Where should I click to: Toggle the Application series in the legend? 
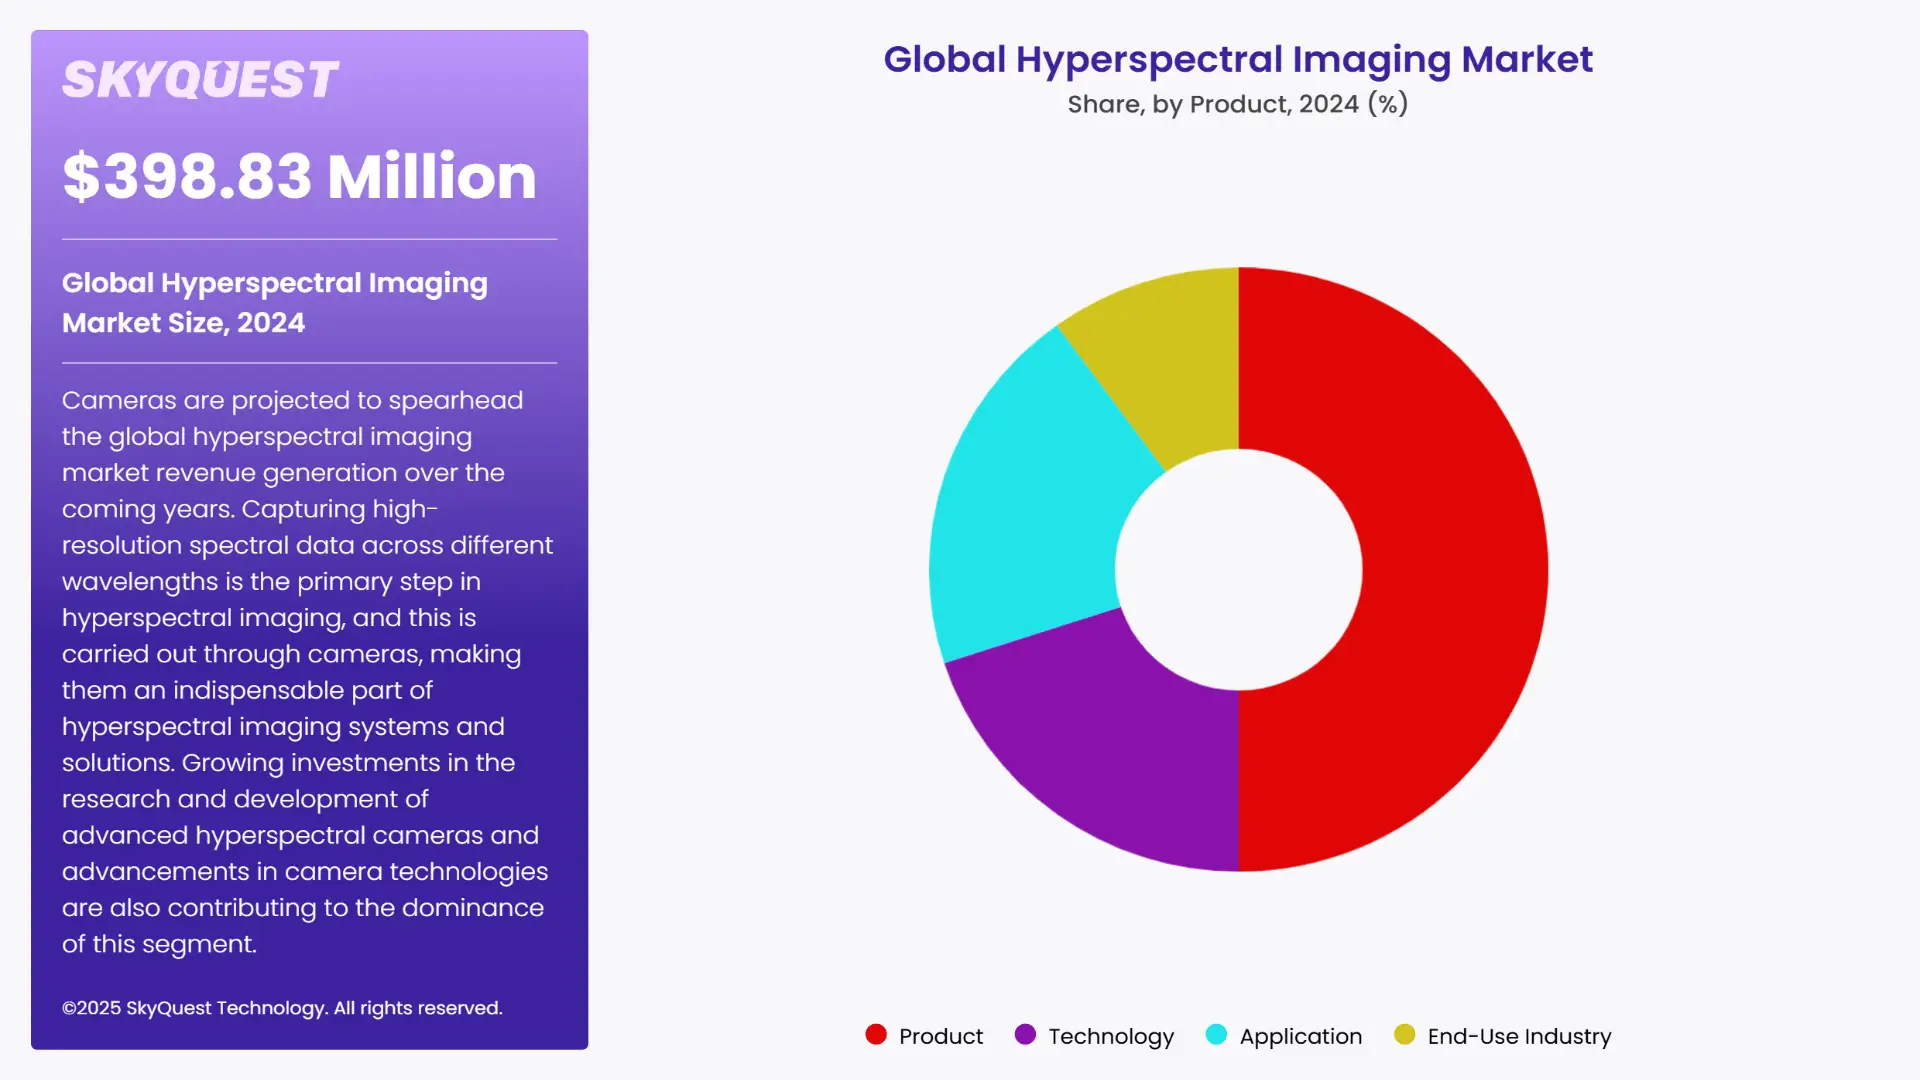[1300, 1036]
